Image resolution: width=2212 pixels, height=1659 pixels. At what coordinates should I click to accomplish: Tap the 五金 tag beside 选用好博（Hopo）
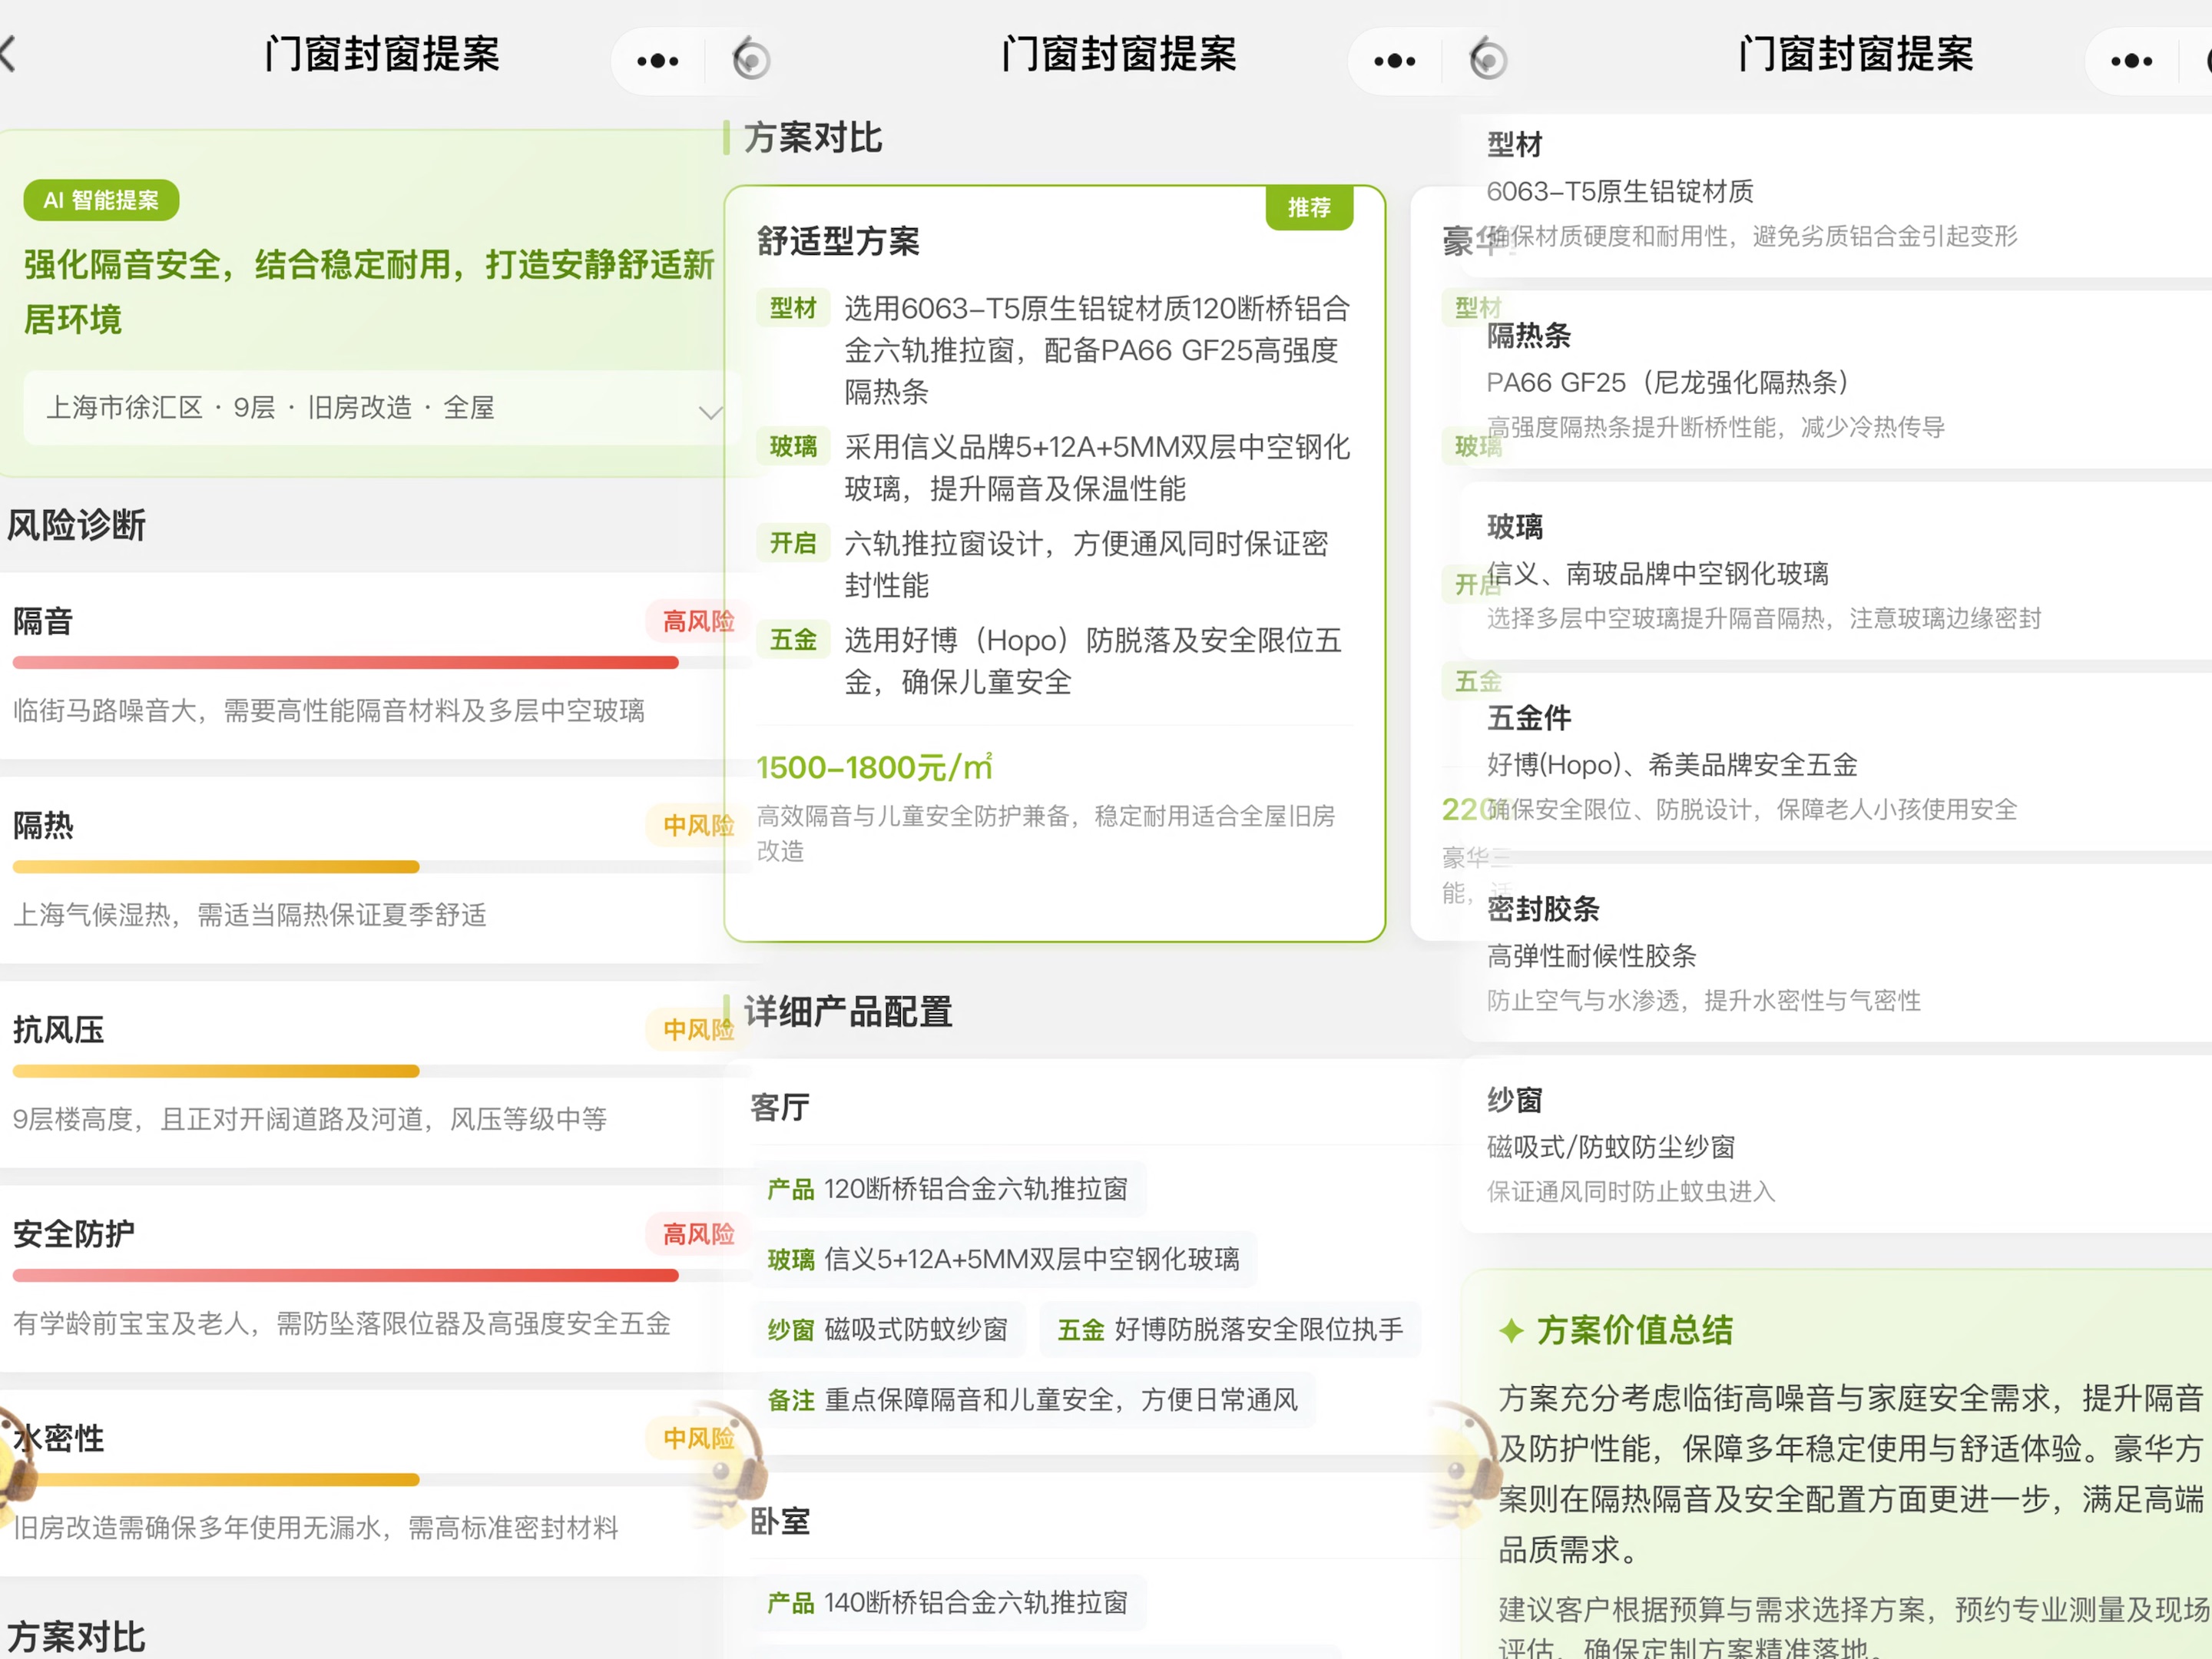coord(793,639)
